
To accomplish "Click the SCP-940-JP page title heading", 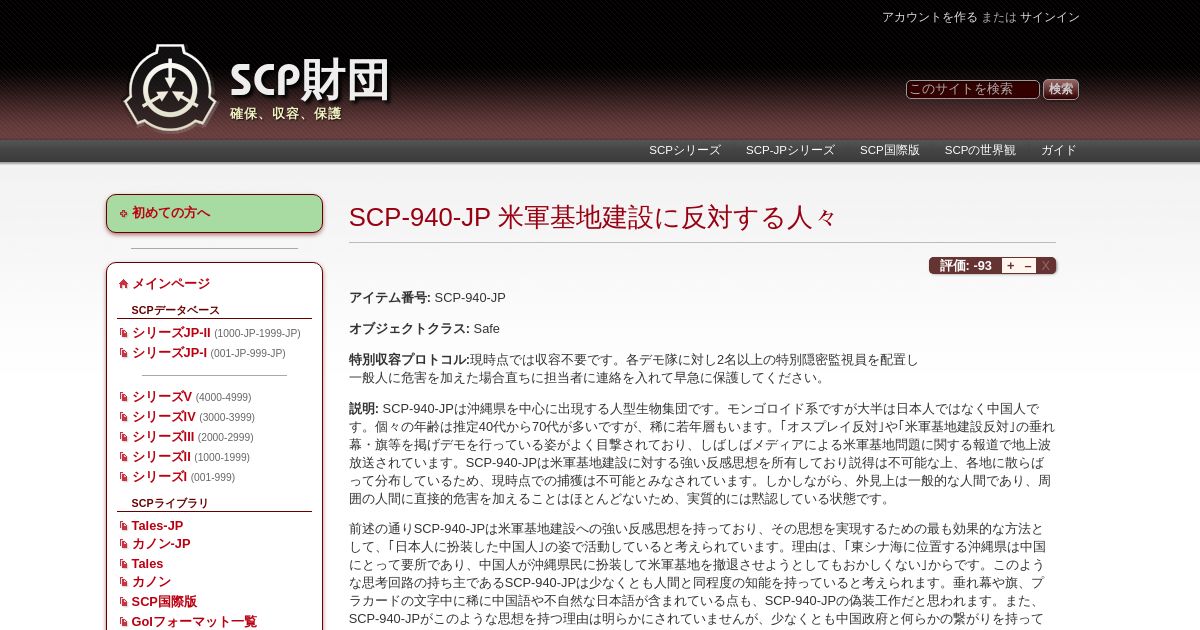I will 592,217.
